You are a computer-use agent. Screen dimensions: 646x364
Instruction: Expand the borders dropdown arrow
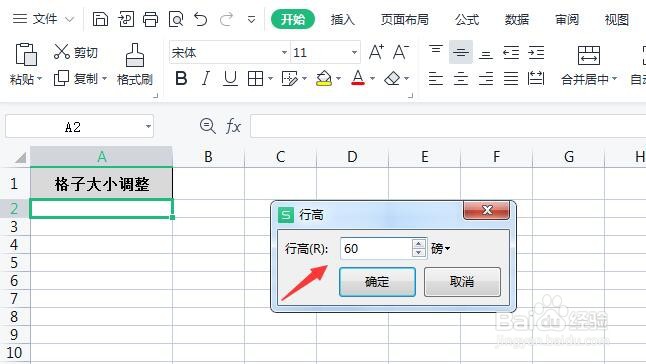[x=270, y=78]
